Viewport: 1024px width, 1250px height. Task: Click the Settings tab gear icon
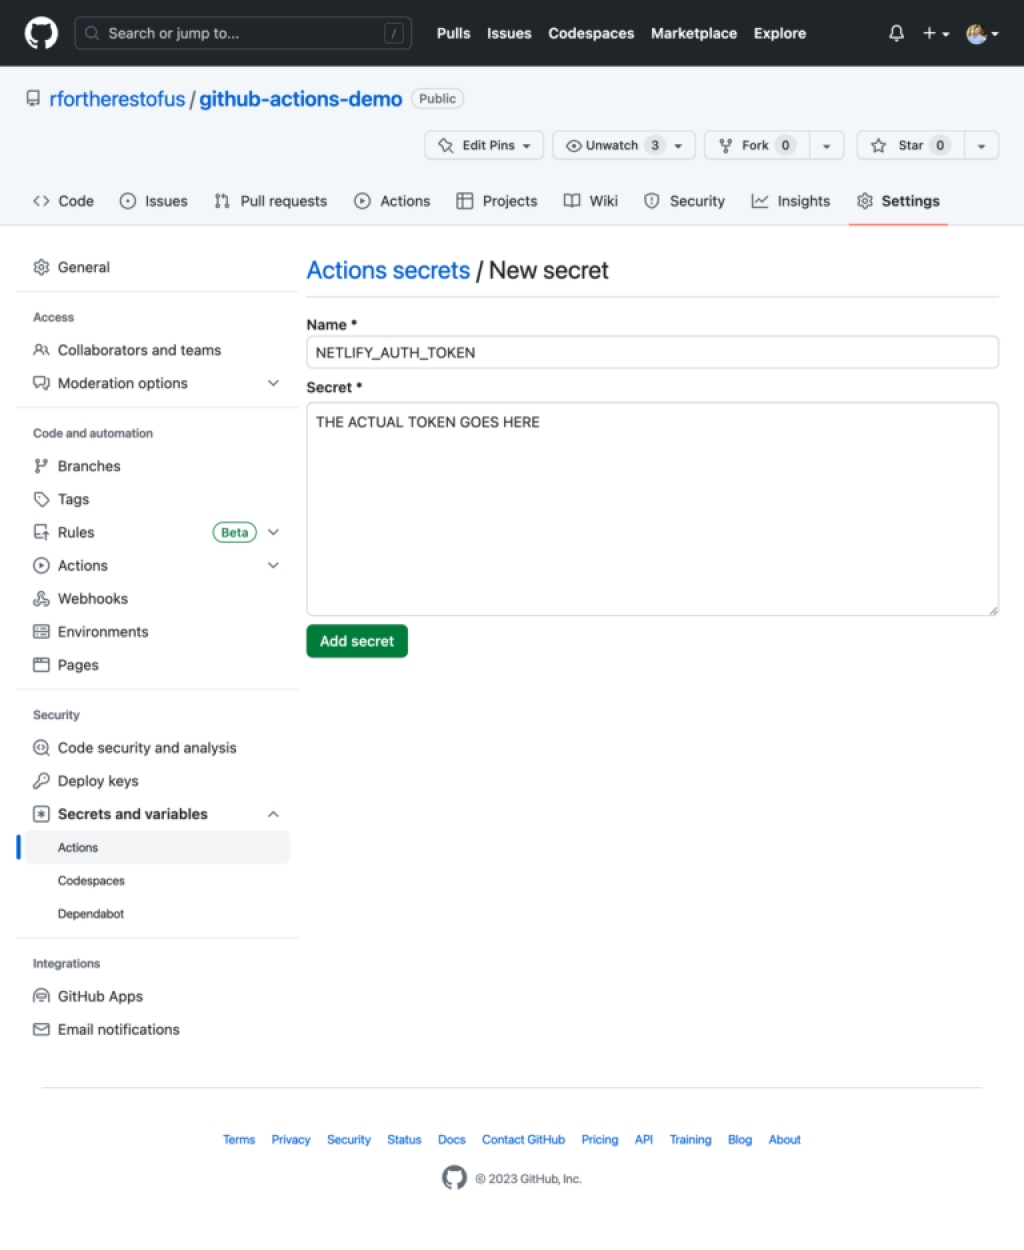(x=865, y=201)
